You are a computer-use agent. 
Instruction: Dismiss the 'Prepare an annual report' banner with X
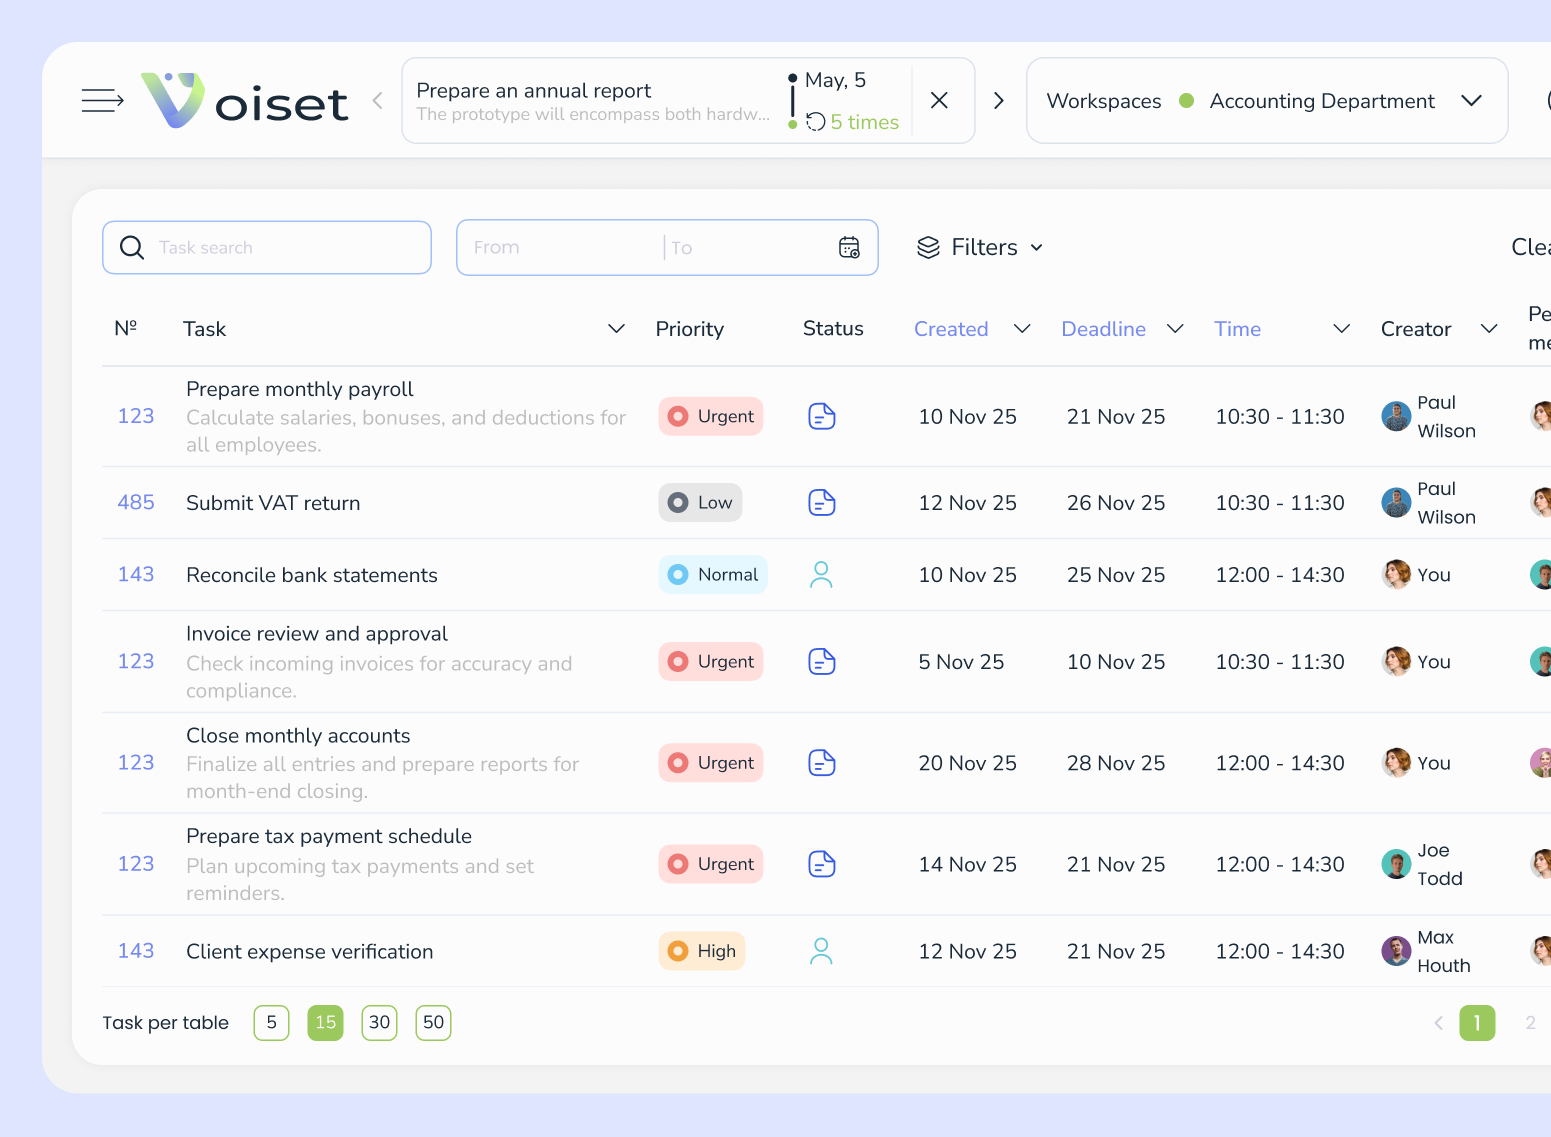[x=938, y=100]
